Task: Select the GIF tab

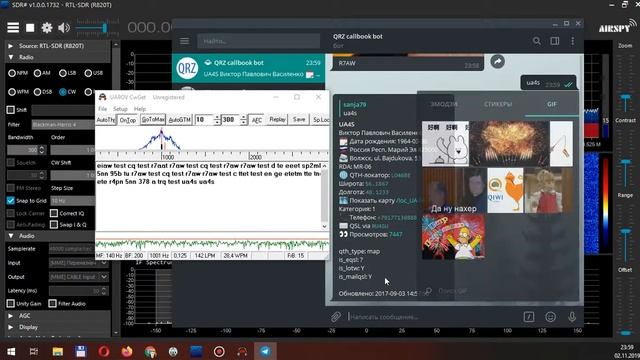Action: pos(551,104)
